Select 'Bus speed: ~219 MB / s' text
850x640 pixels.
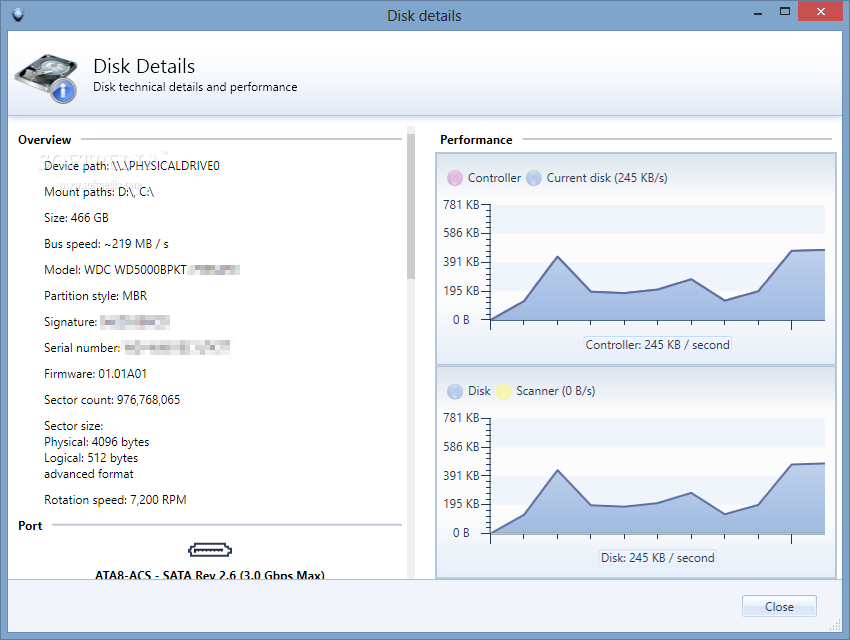106,244
